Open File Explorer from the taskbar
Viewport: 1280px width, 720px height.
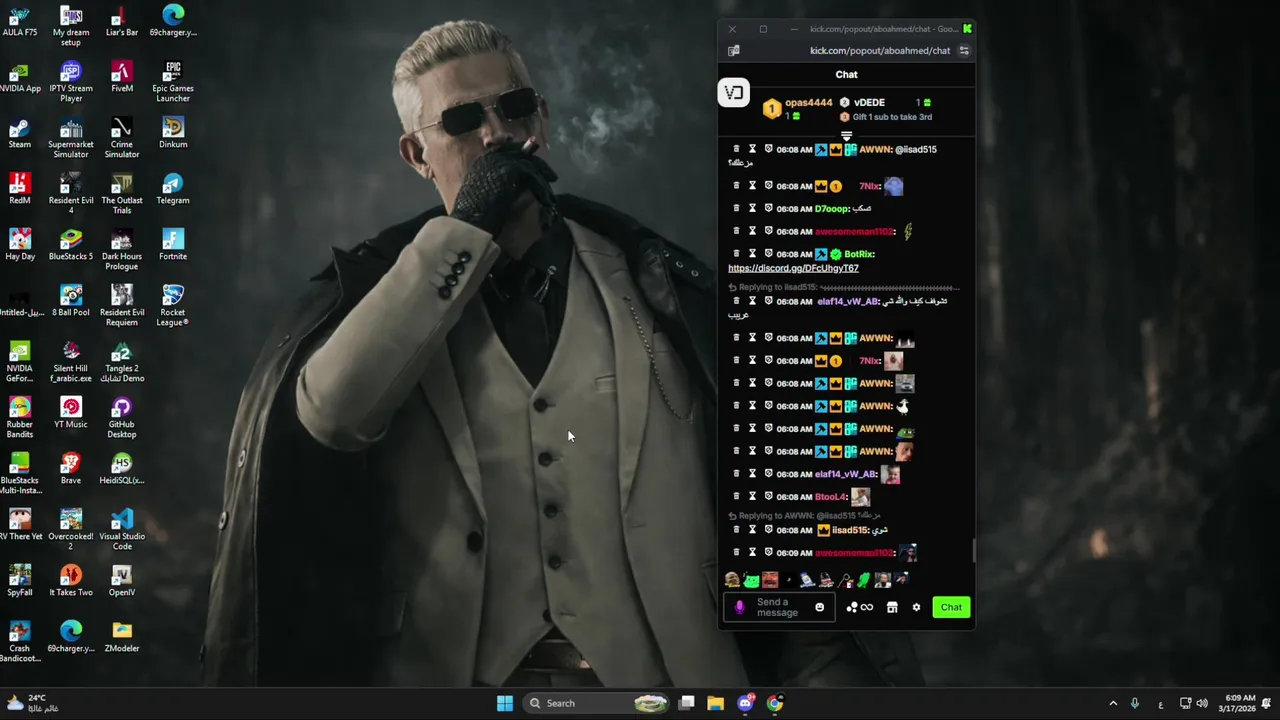point(715,703)
